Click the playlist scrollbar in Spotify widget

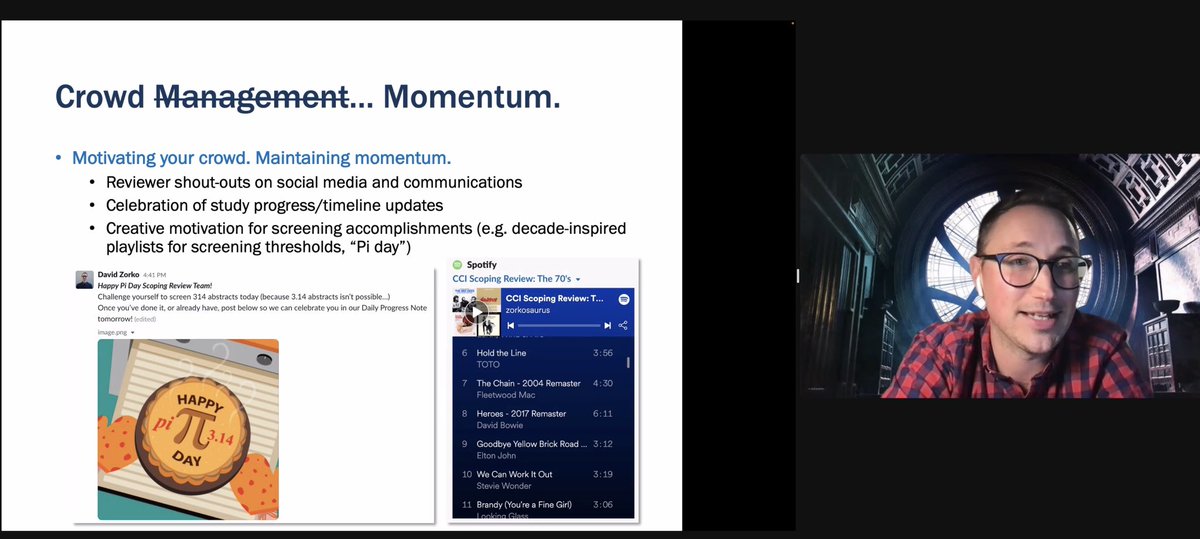click(x=628, y=361)
